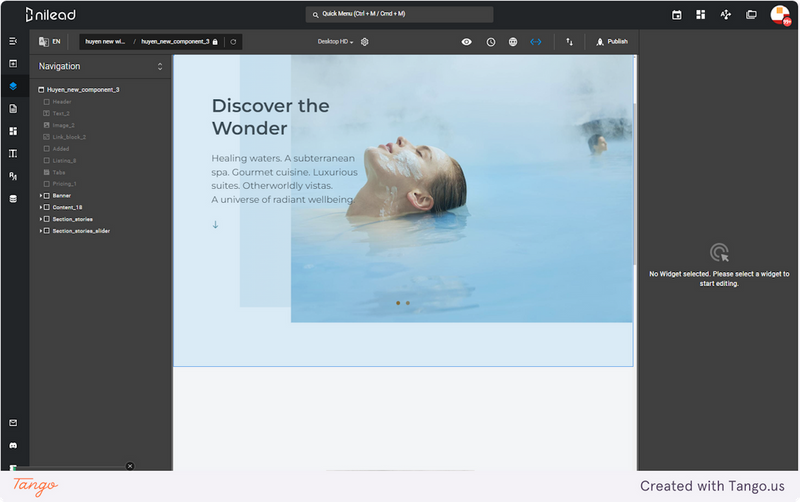Expand the Section_stories_slider item
Image resolution: width=800 pixels, height=502 pixels.
[x=41, y=231]
